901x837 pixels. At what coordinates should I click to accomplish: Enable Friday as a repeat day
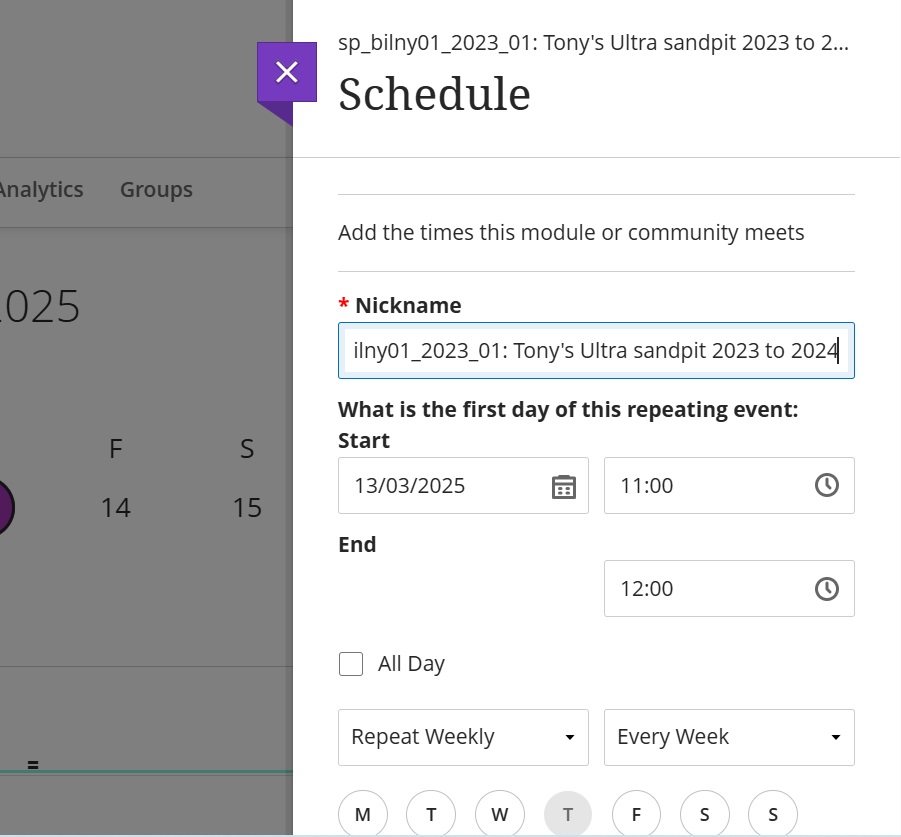pyautogui.click(x=636, y=814)
